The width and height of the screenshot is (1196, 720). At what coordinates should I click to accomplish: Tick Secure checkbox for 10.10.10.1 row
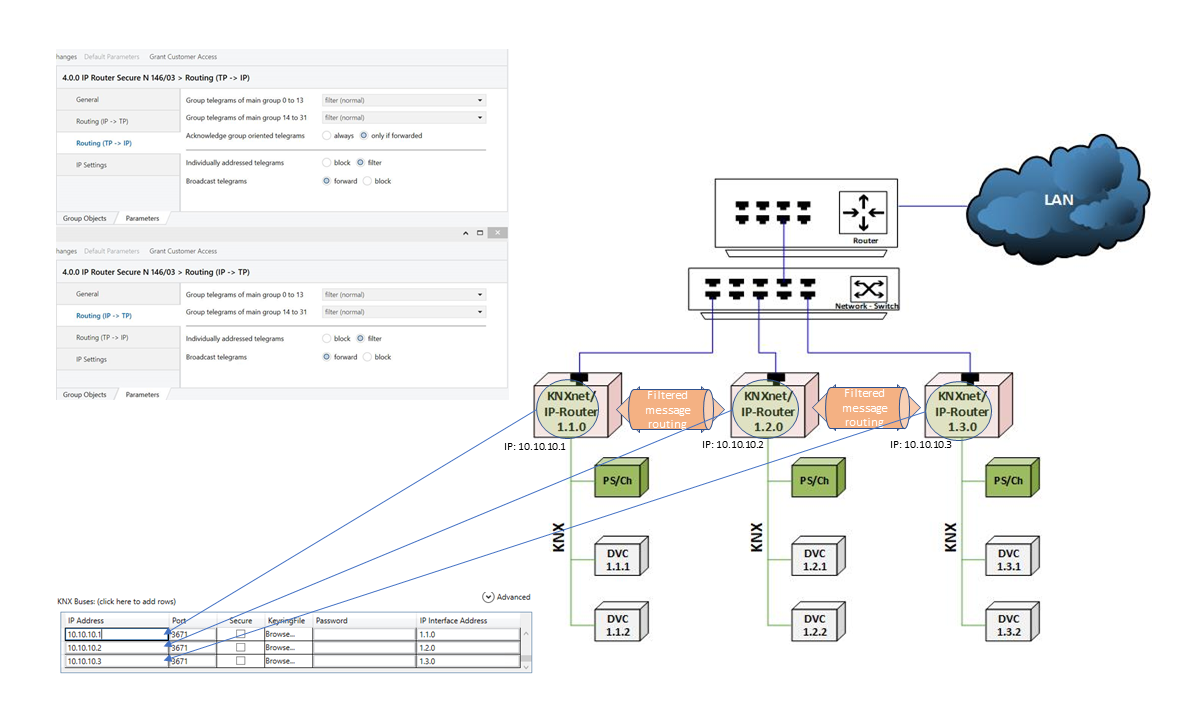coord(240,634)
